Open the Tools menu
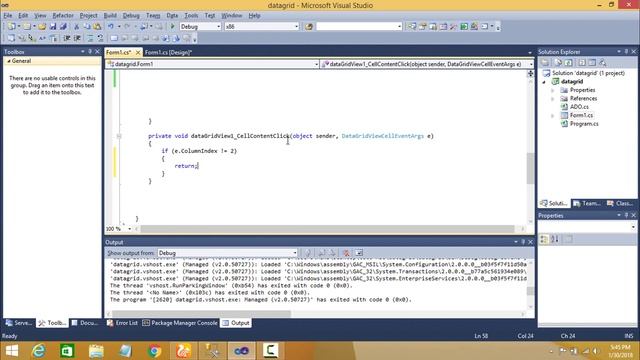The height and width of the screenshot is (360, 640). 191,16
